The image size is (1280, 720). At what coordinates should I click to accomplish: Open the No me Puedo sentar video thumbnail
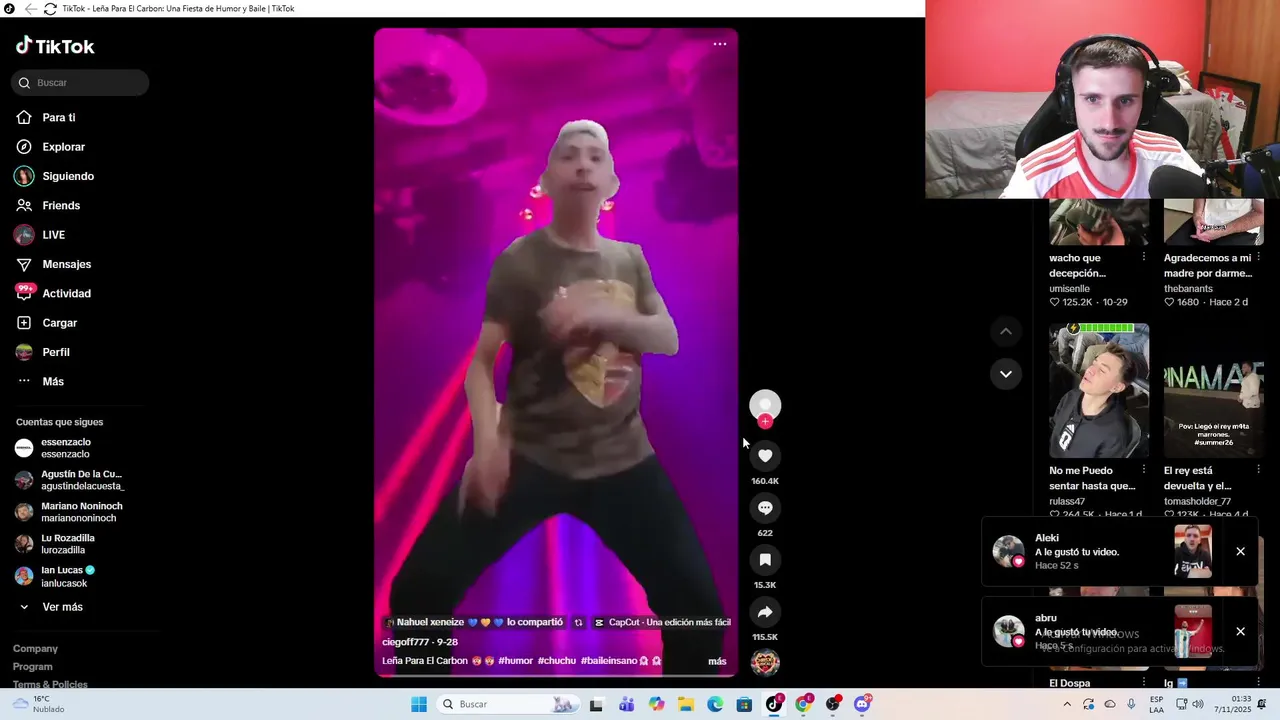tap(1099, 390)
